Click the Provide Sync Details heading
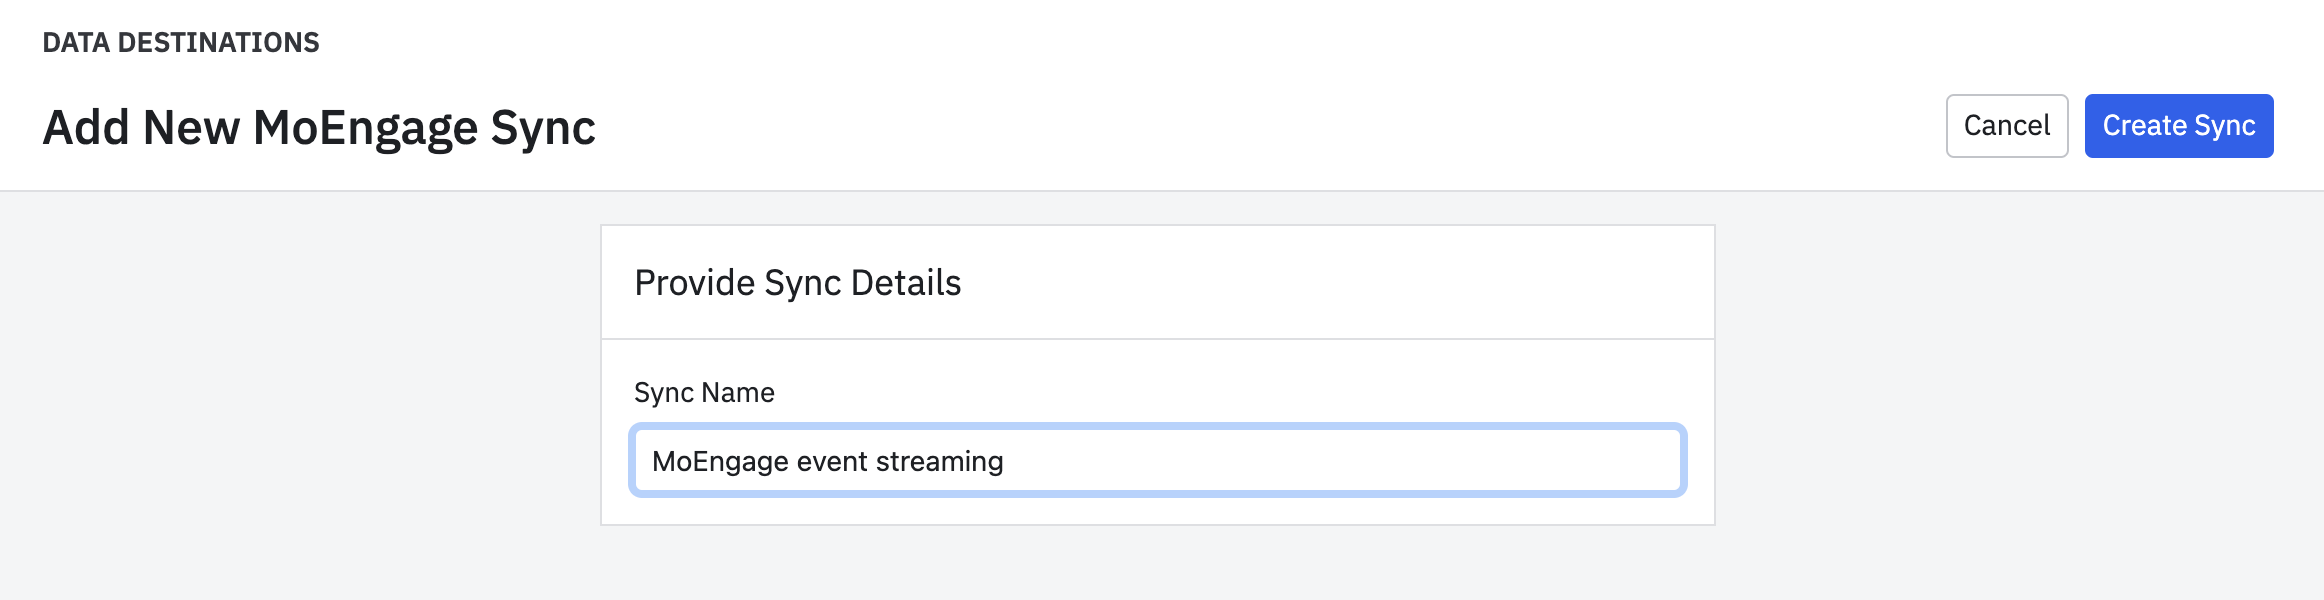Screen dimensions: 2324x600 pyautogui.click(x=797, y=283)
